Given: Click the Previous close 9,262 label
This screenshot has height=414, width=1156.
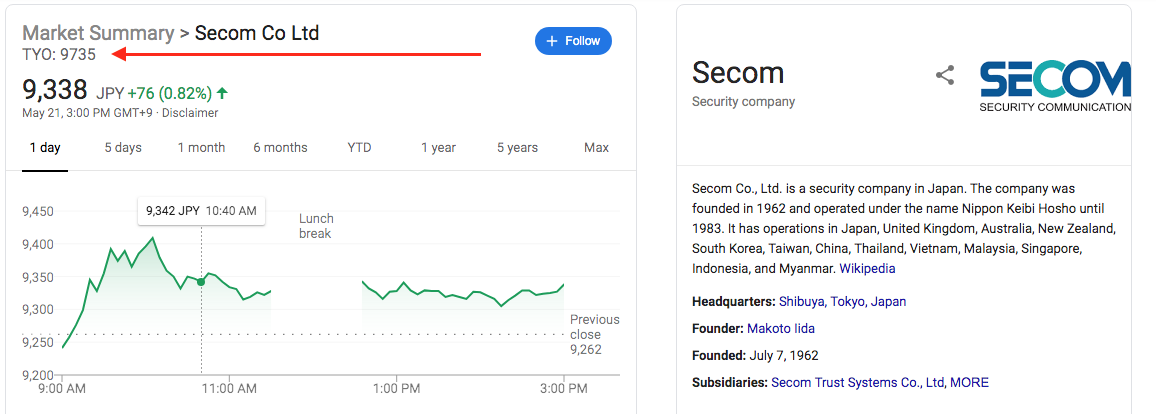Looking at the screenshot, I should pos(594,334).
